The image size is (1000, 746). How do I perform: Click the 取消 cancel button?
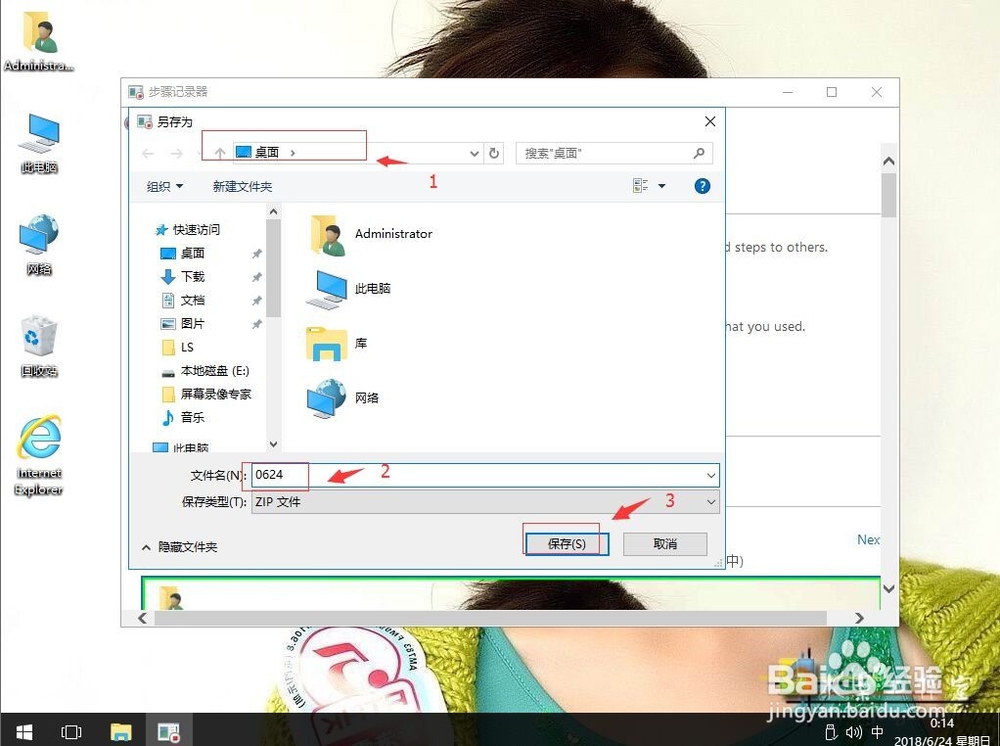click(x=665, y=544)
